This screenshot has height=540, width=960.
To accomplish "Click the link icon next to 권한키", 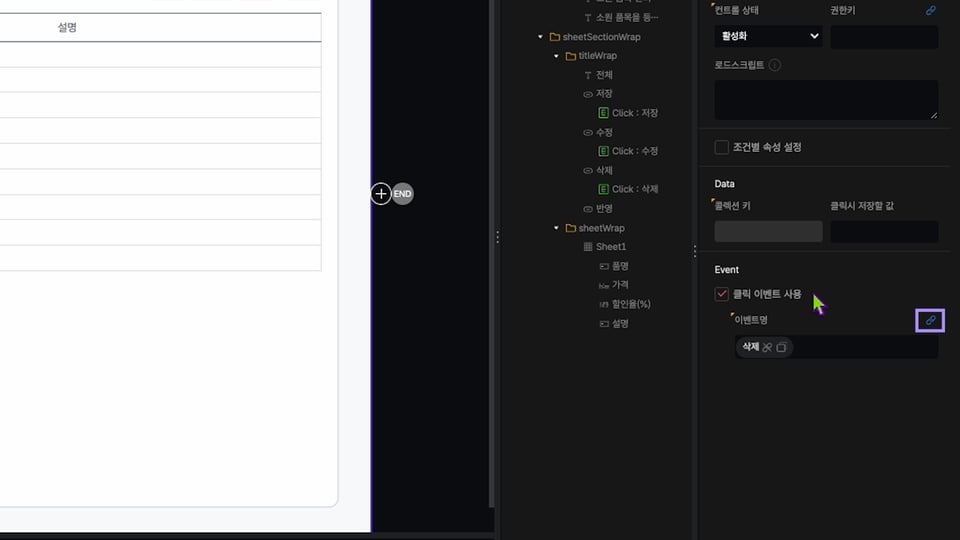I will [x=931, y=10].
